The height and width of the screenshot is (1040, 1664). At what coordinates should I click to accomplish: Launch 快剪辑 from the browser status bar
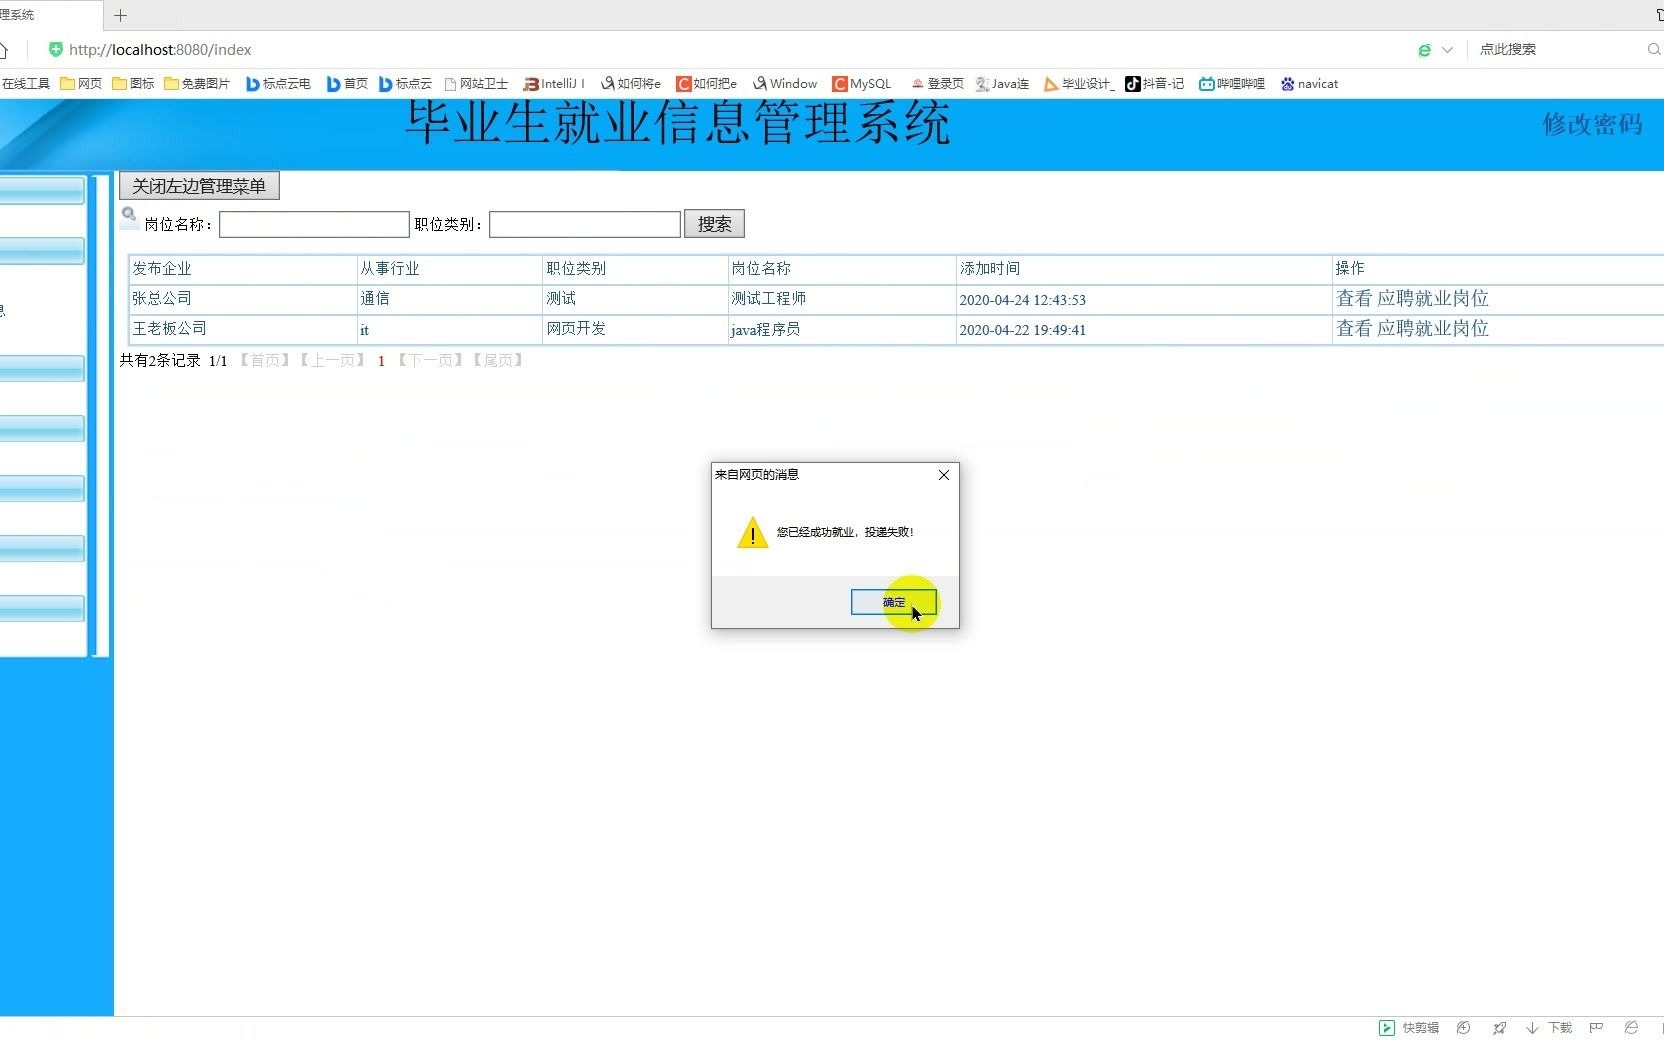point(1409,1027)
